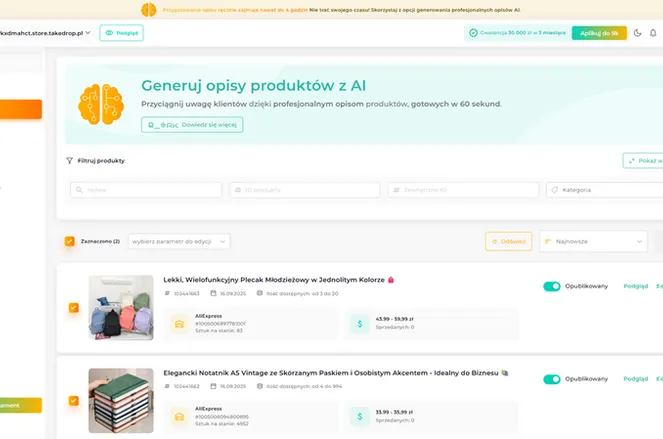Open notifications bell icon

tap(655, 33)
